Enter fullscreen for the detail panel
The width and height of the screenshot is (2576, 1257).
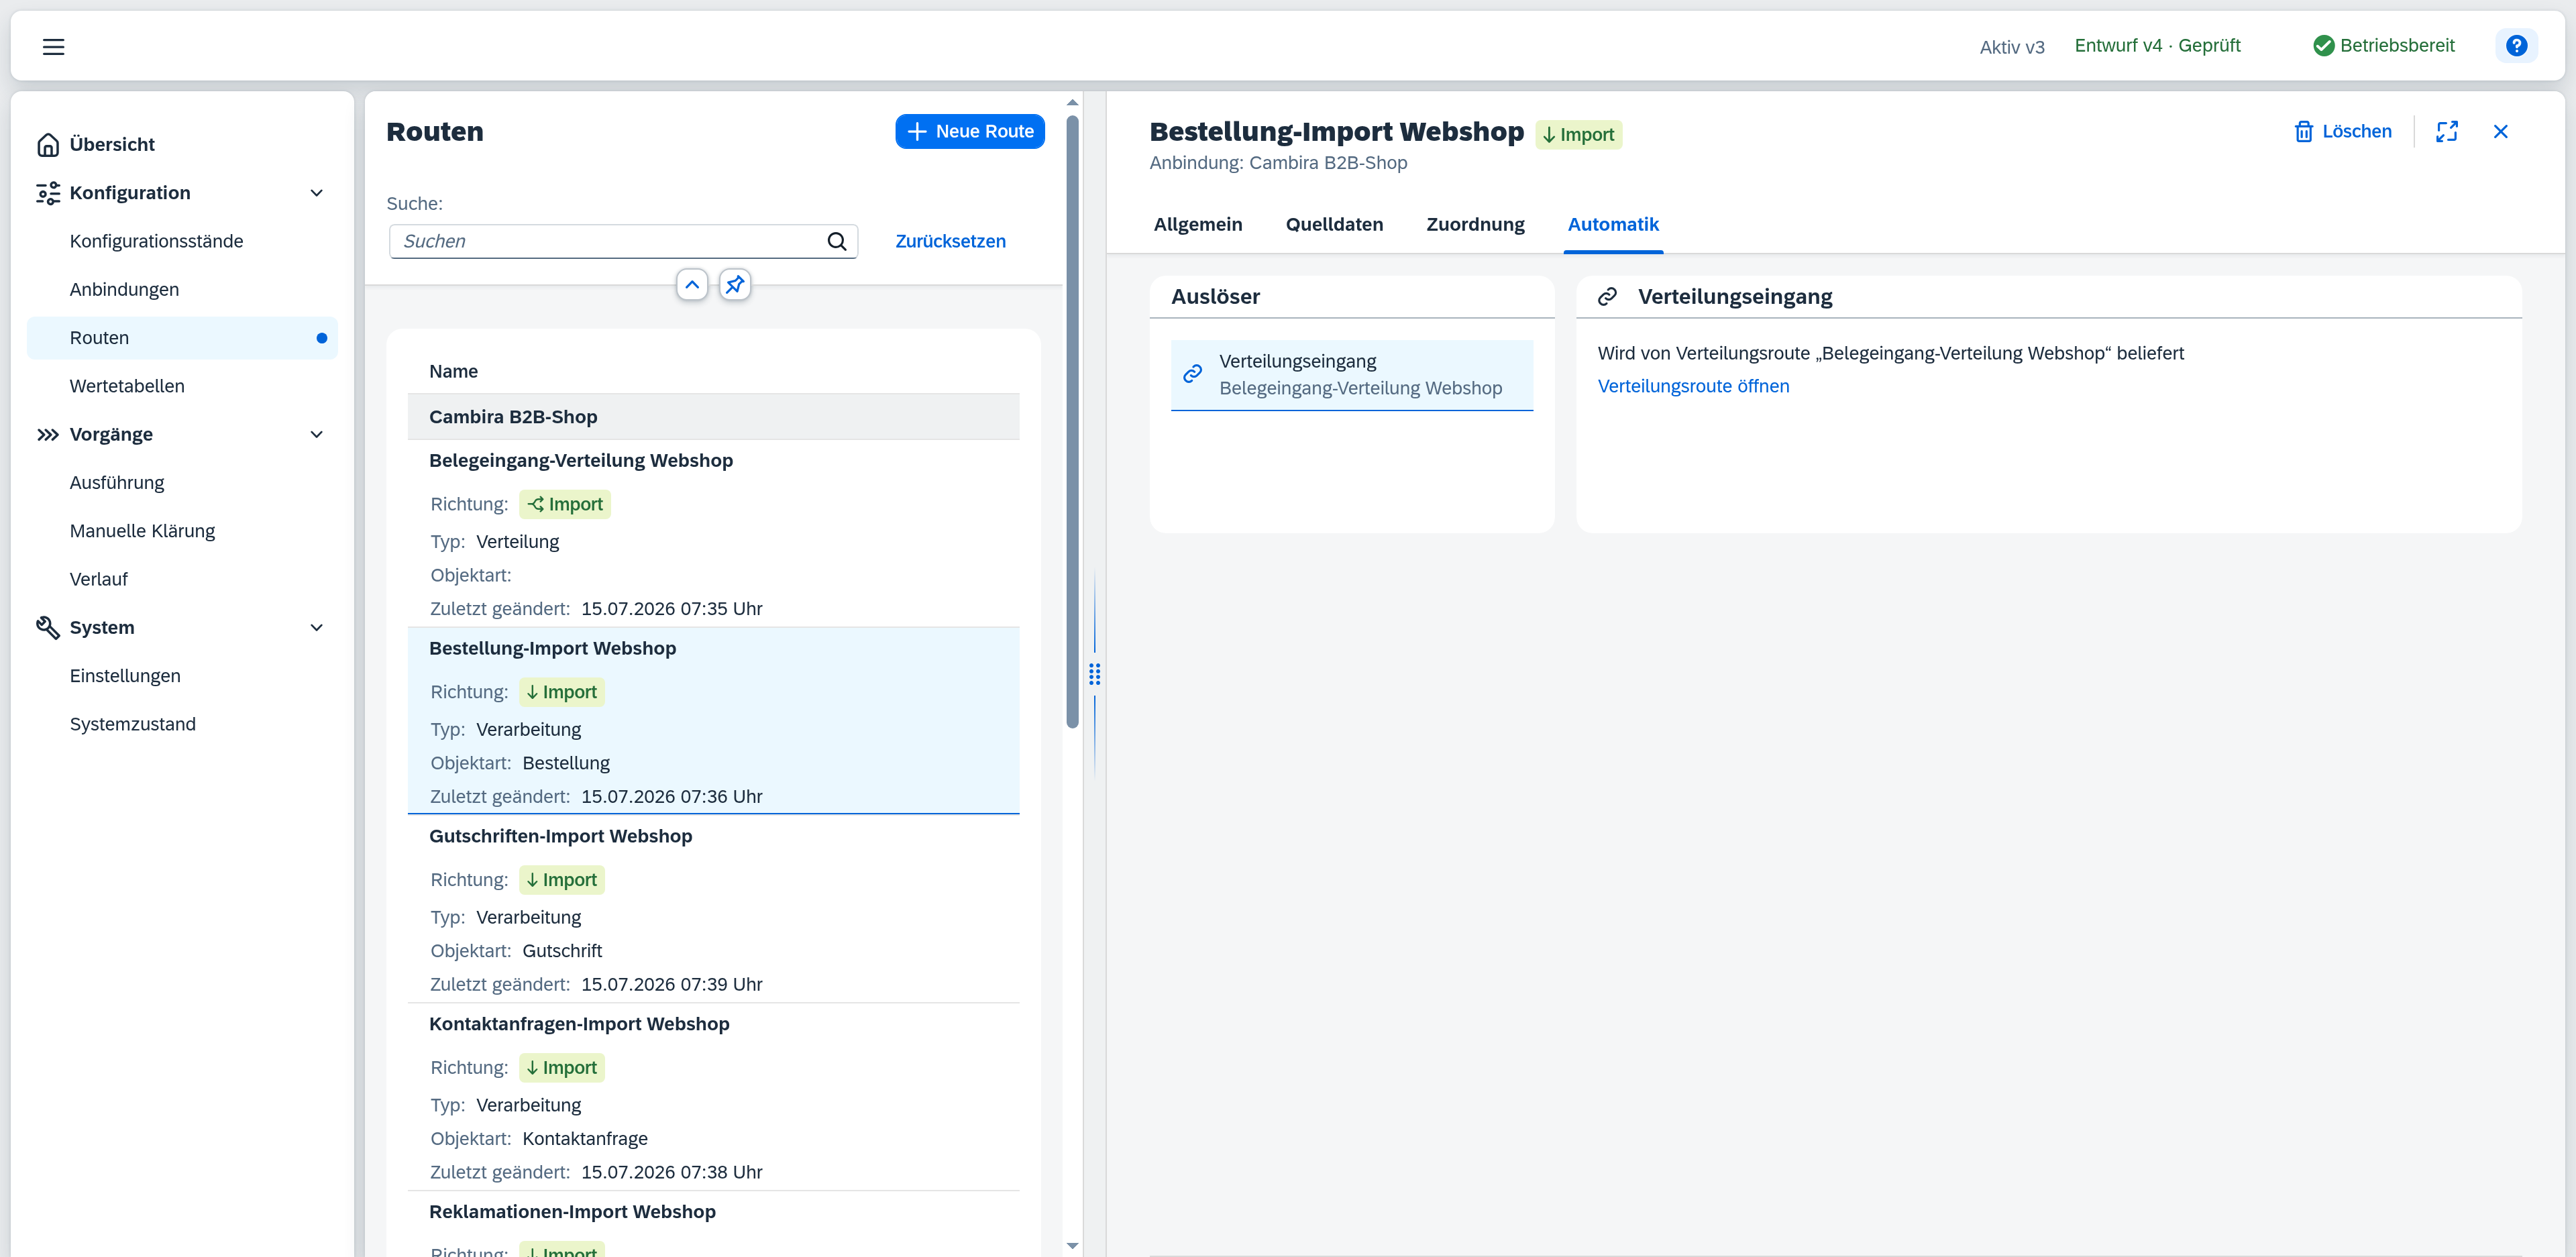coord(2447,132)
